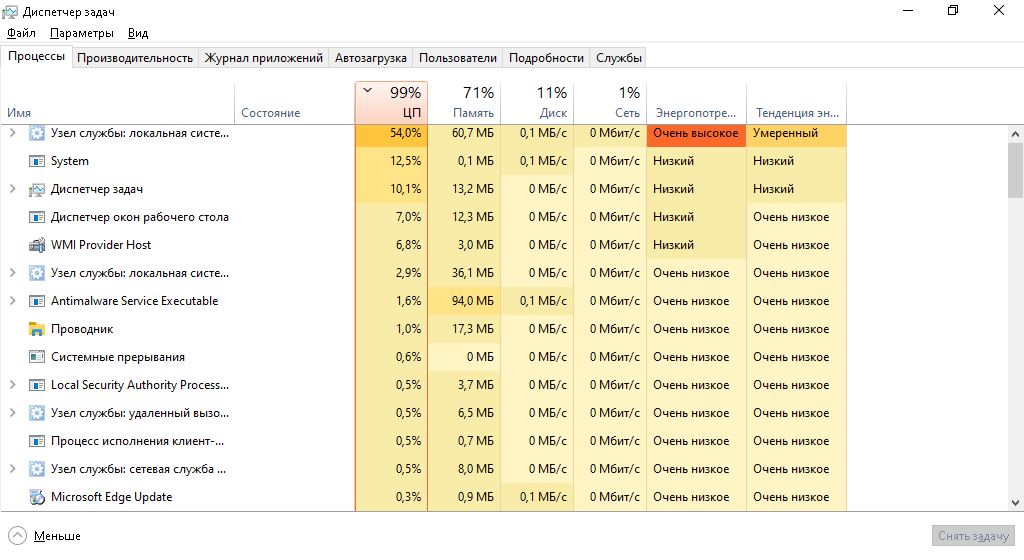Sort by the Имя column header
Screen dimensions: 1024x560
tap(118, 103)
